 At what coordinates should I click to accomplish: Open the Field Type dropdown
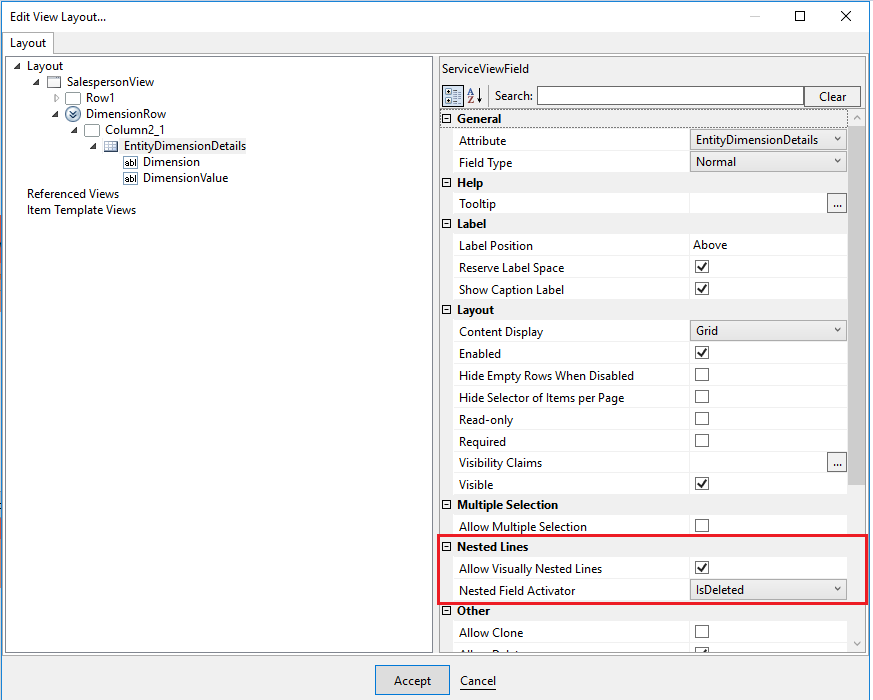768,161
